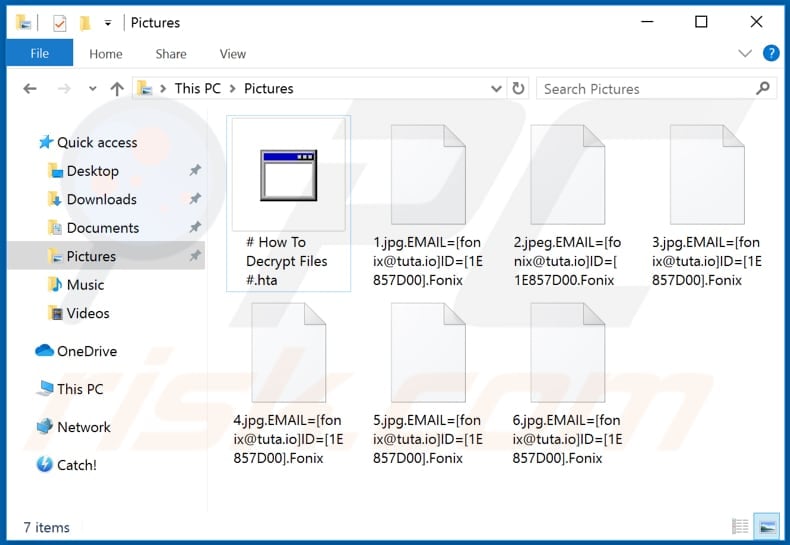790x545 pixels.
Task: Open the recent locations dropdown arrow
Action: click(92, 89)
